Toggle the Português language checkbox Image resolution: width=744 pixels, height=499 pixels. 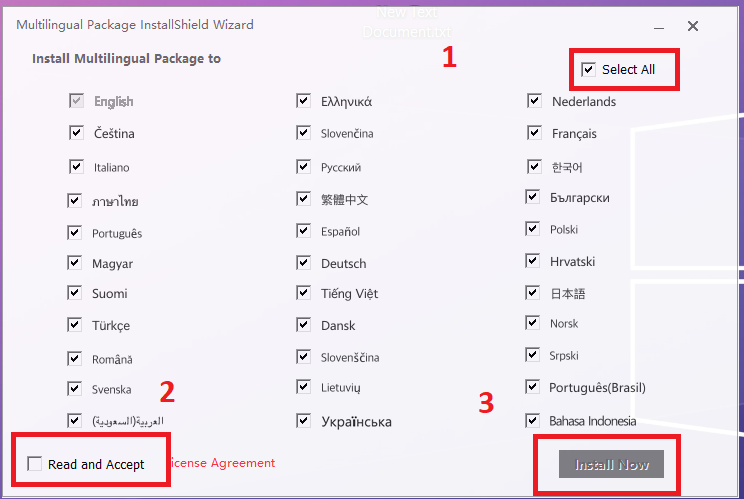(x=74, y=233)
